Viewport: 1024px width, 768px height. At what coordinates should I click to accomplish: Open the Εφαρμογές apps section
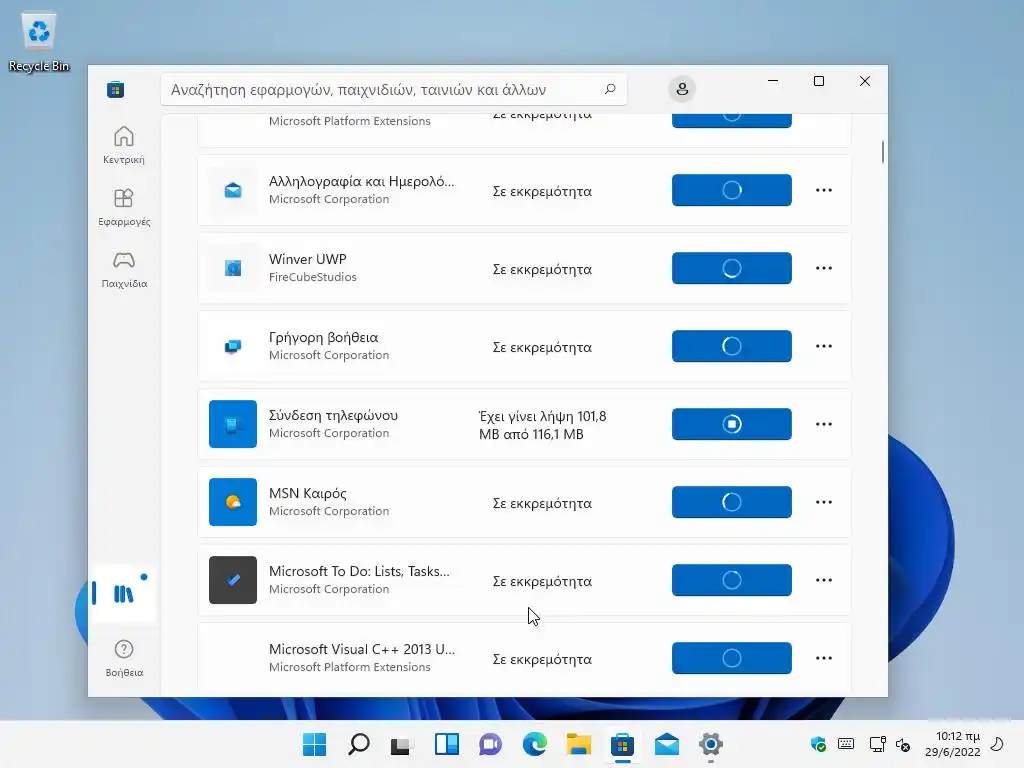(123, 207)
